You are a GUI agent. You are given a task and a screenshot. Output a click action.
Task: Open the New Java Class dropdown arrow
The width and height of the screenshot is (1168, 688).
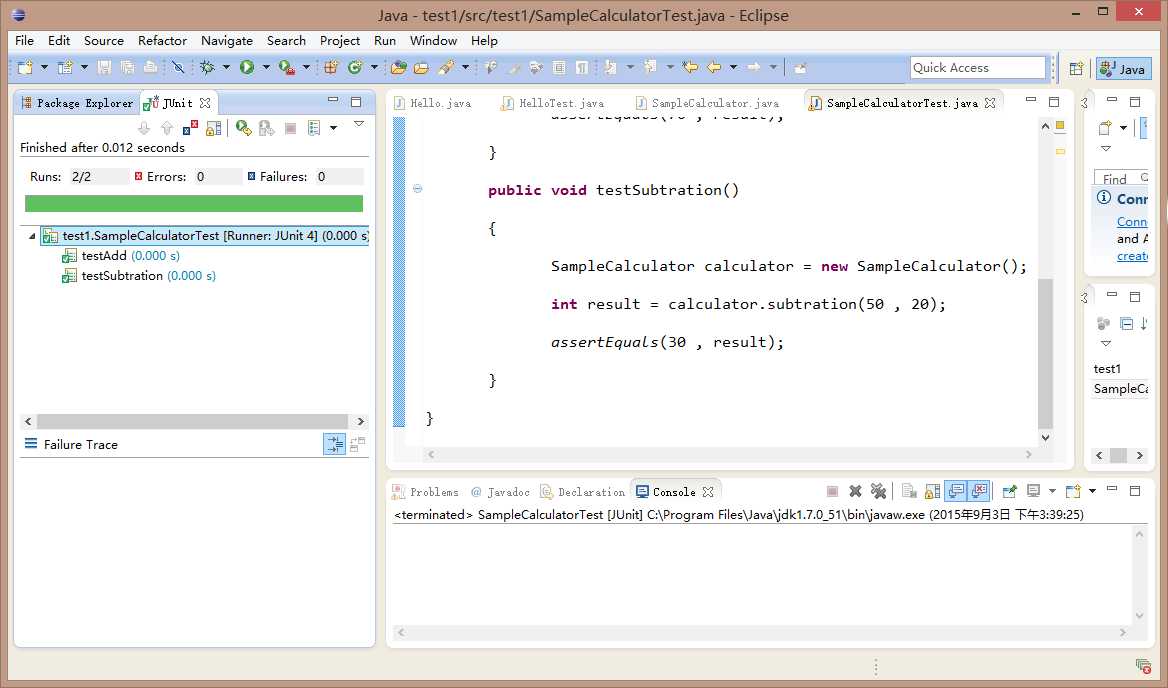(374, 68)
